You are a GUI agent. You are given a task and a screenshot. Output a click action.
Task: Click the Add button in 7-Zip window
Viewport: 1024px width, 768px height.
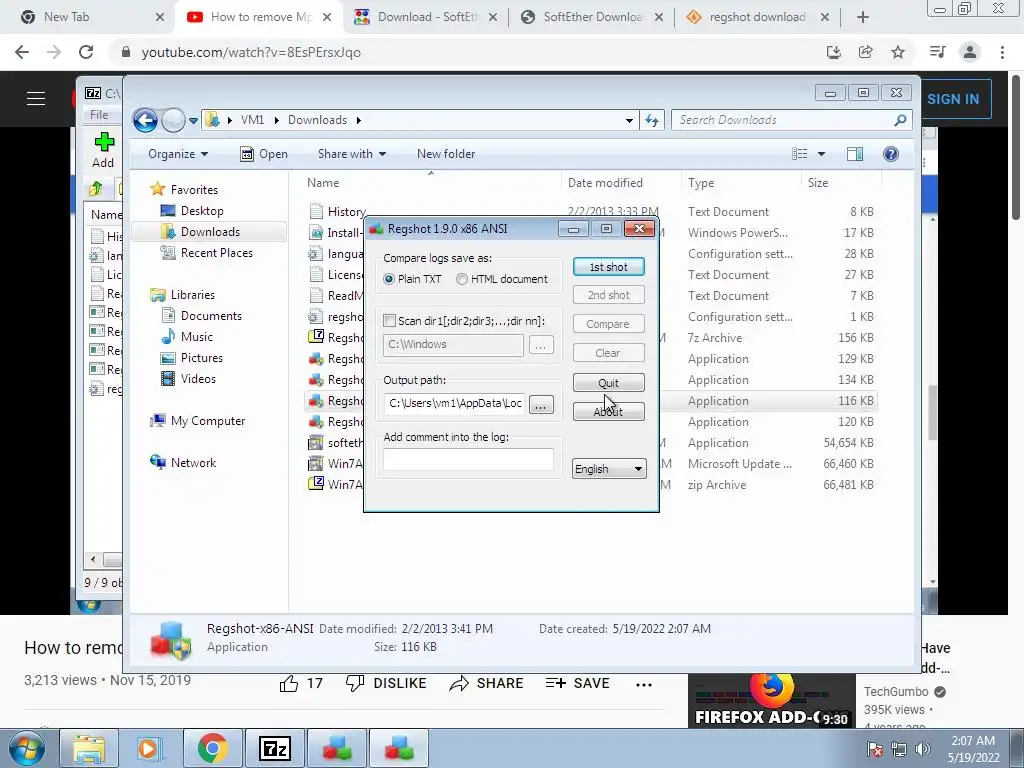pyautogui.click(x=103, y=150)
